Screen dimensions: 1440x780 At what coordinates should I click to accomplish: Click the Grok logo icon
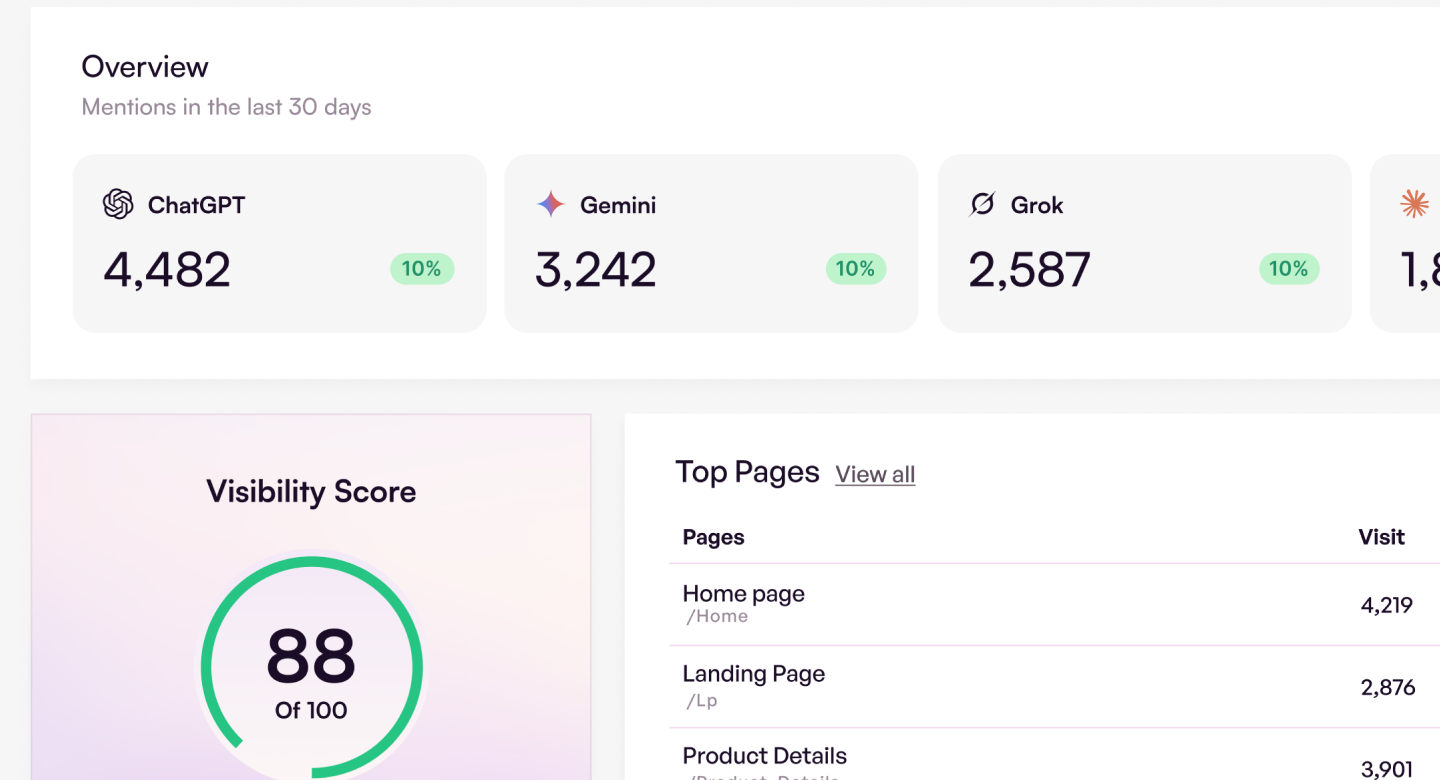983,204
